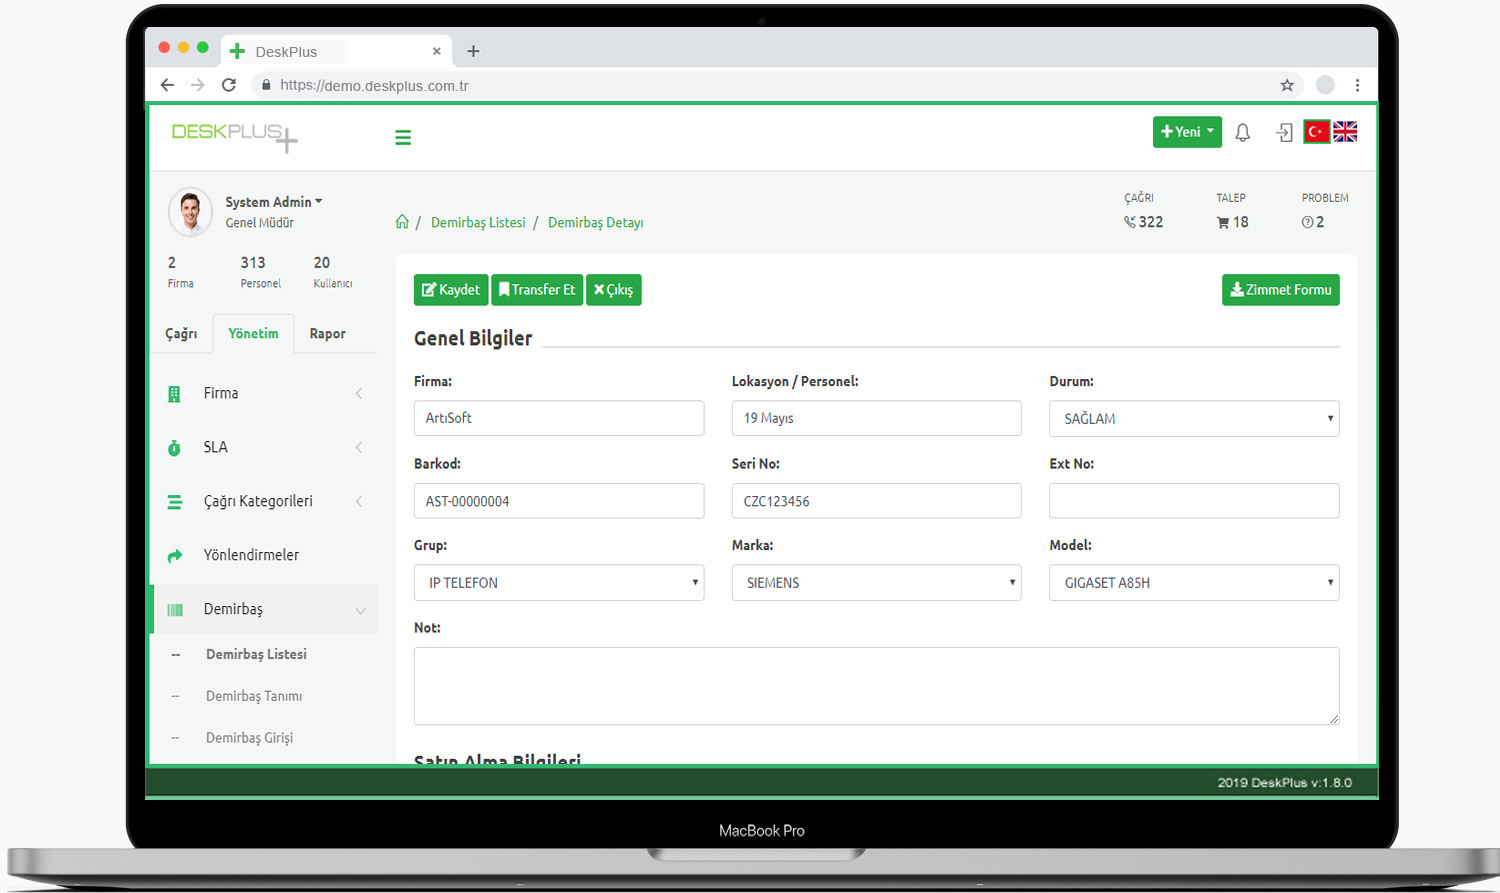Close the DeskPlus browser tab
Image resolution: width=1500 pixels, height=893 pixels.
point(436,51)
